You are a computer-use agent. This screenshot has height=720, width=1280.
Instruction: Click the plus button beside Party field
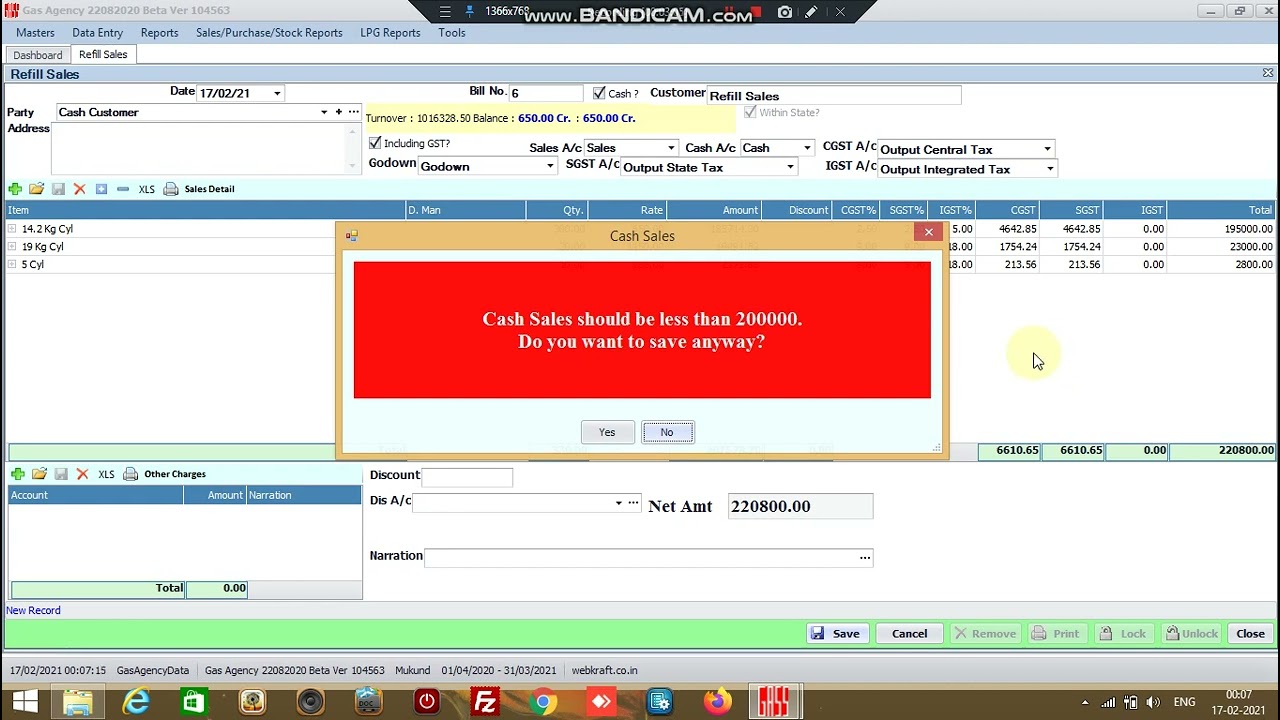338,112
